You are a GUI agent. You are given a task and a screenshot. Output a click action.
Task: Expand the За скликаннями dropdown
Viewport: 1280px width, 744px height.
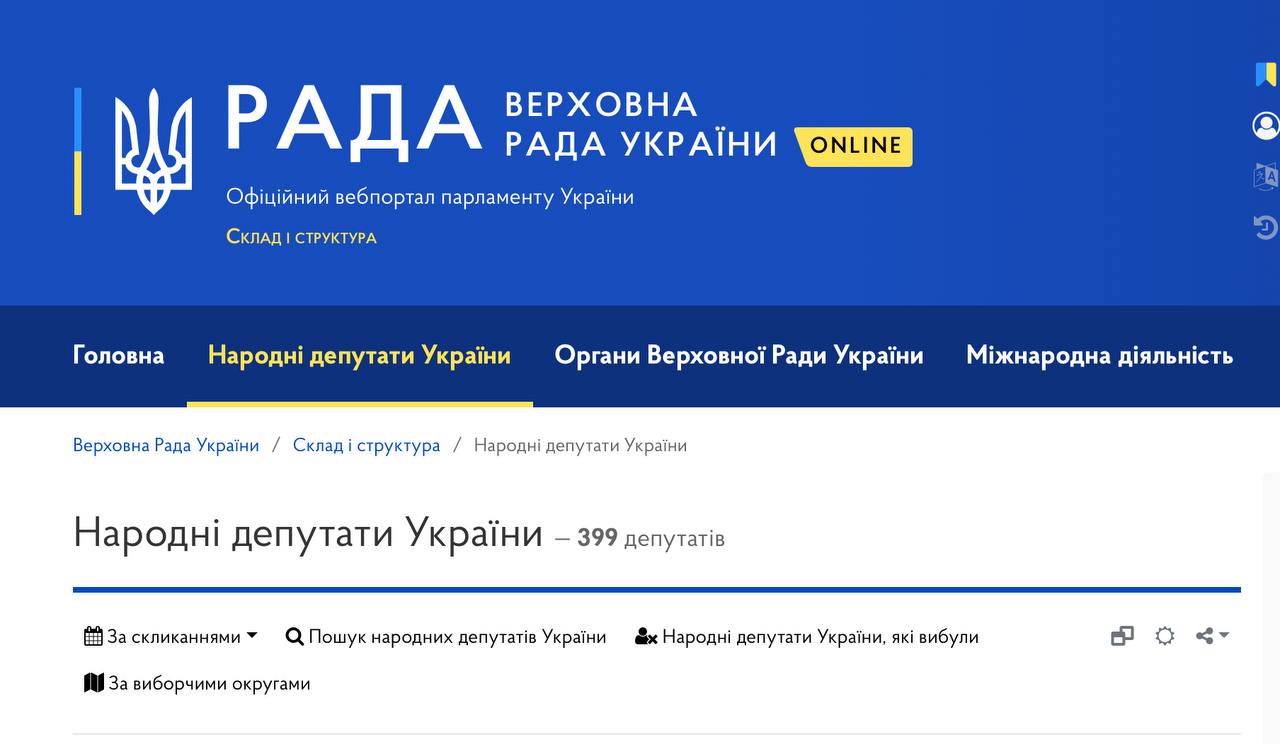(171, 637)
